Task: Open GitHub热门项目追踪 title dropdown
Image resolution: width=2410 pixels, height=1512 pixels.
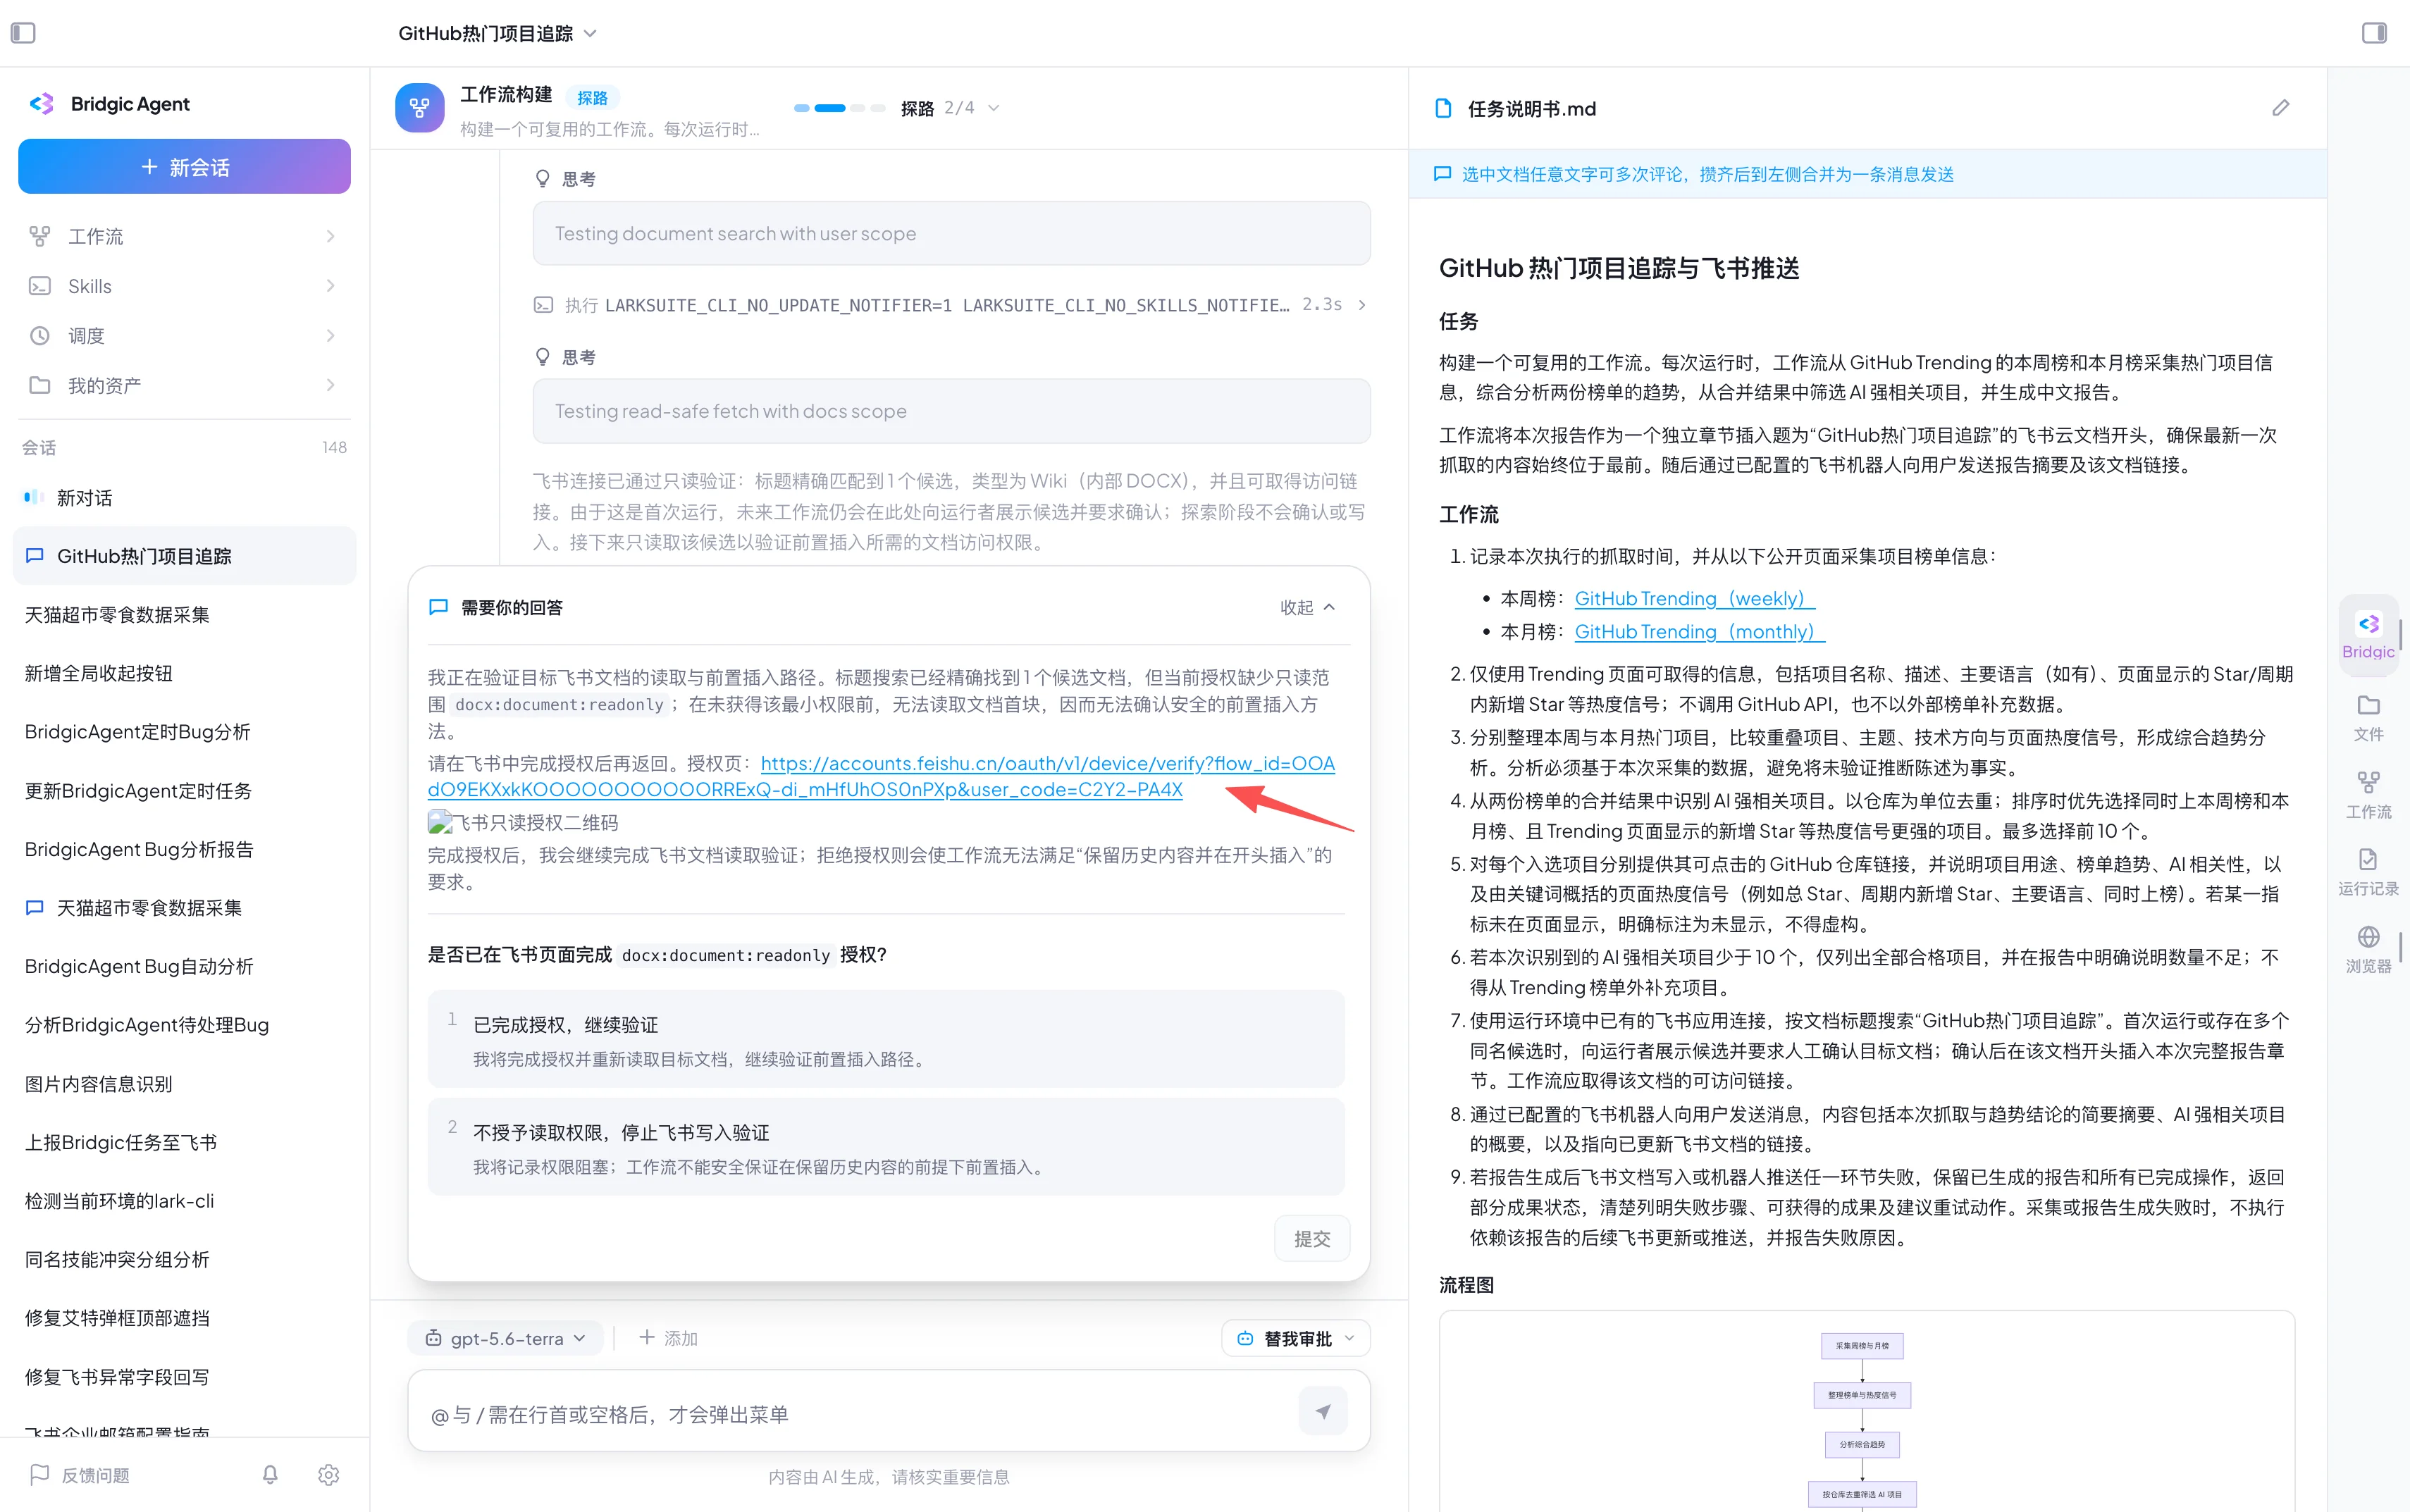Action: [497, 33]
